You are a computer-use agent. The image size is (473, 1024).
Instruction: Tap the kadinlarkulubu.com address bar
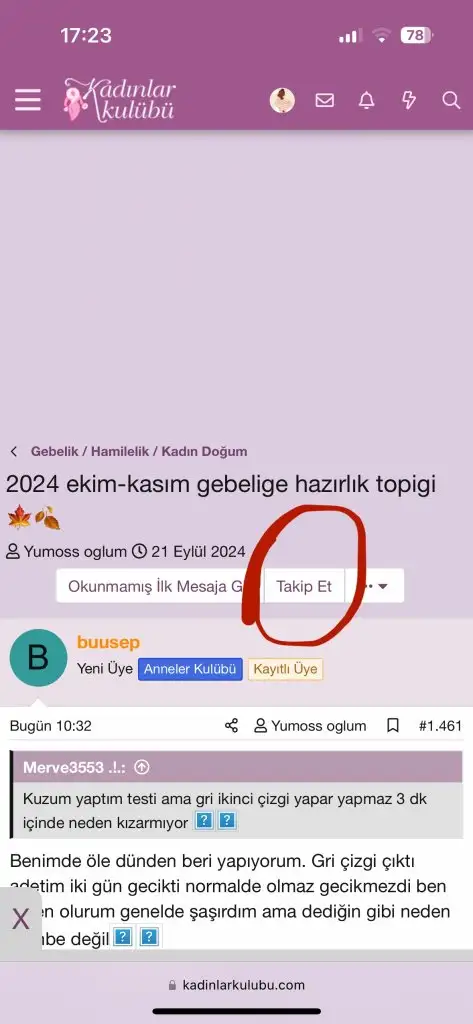pos(236,985)
